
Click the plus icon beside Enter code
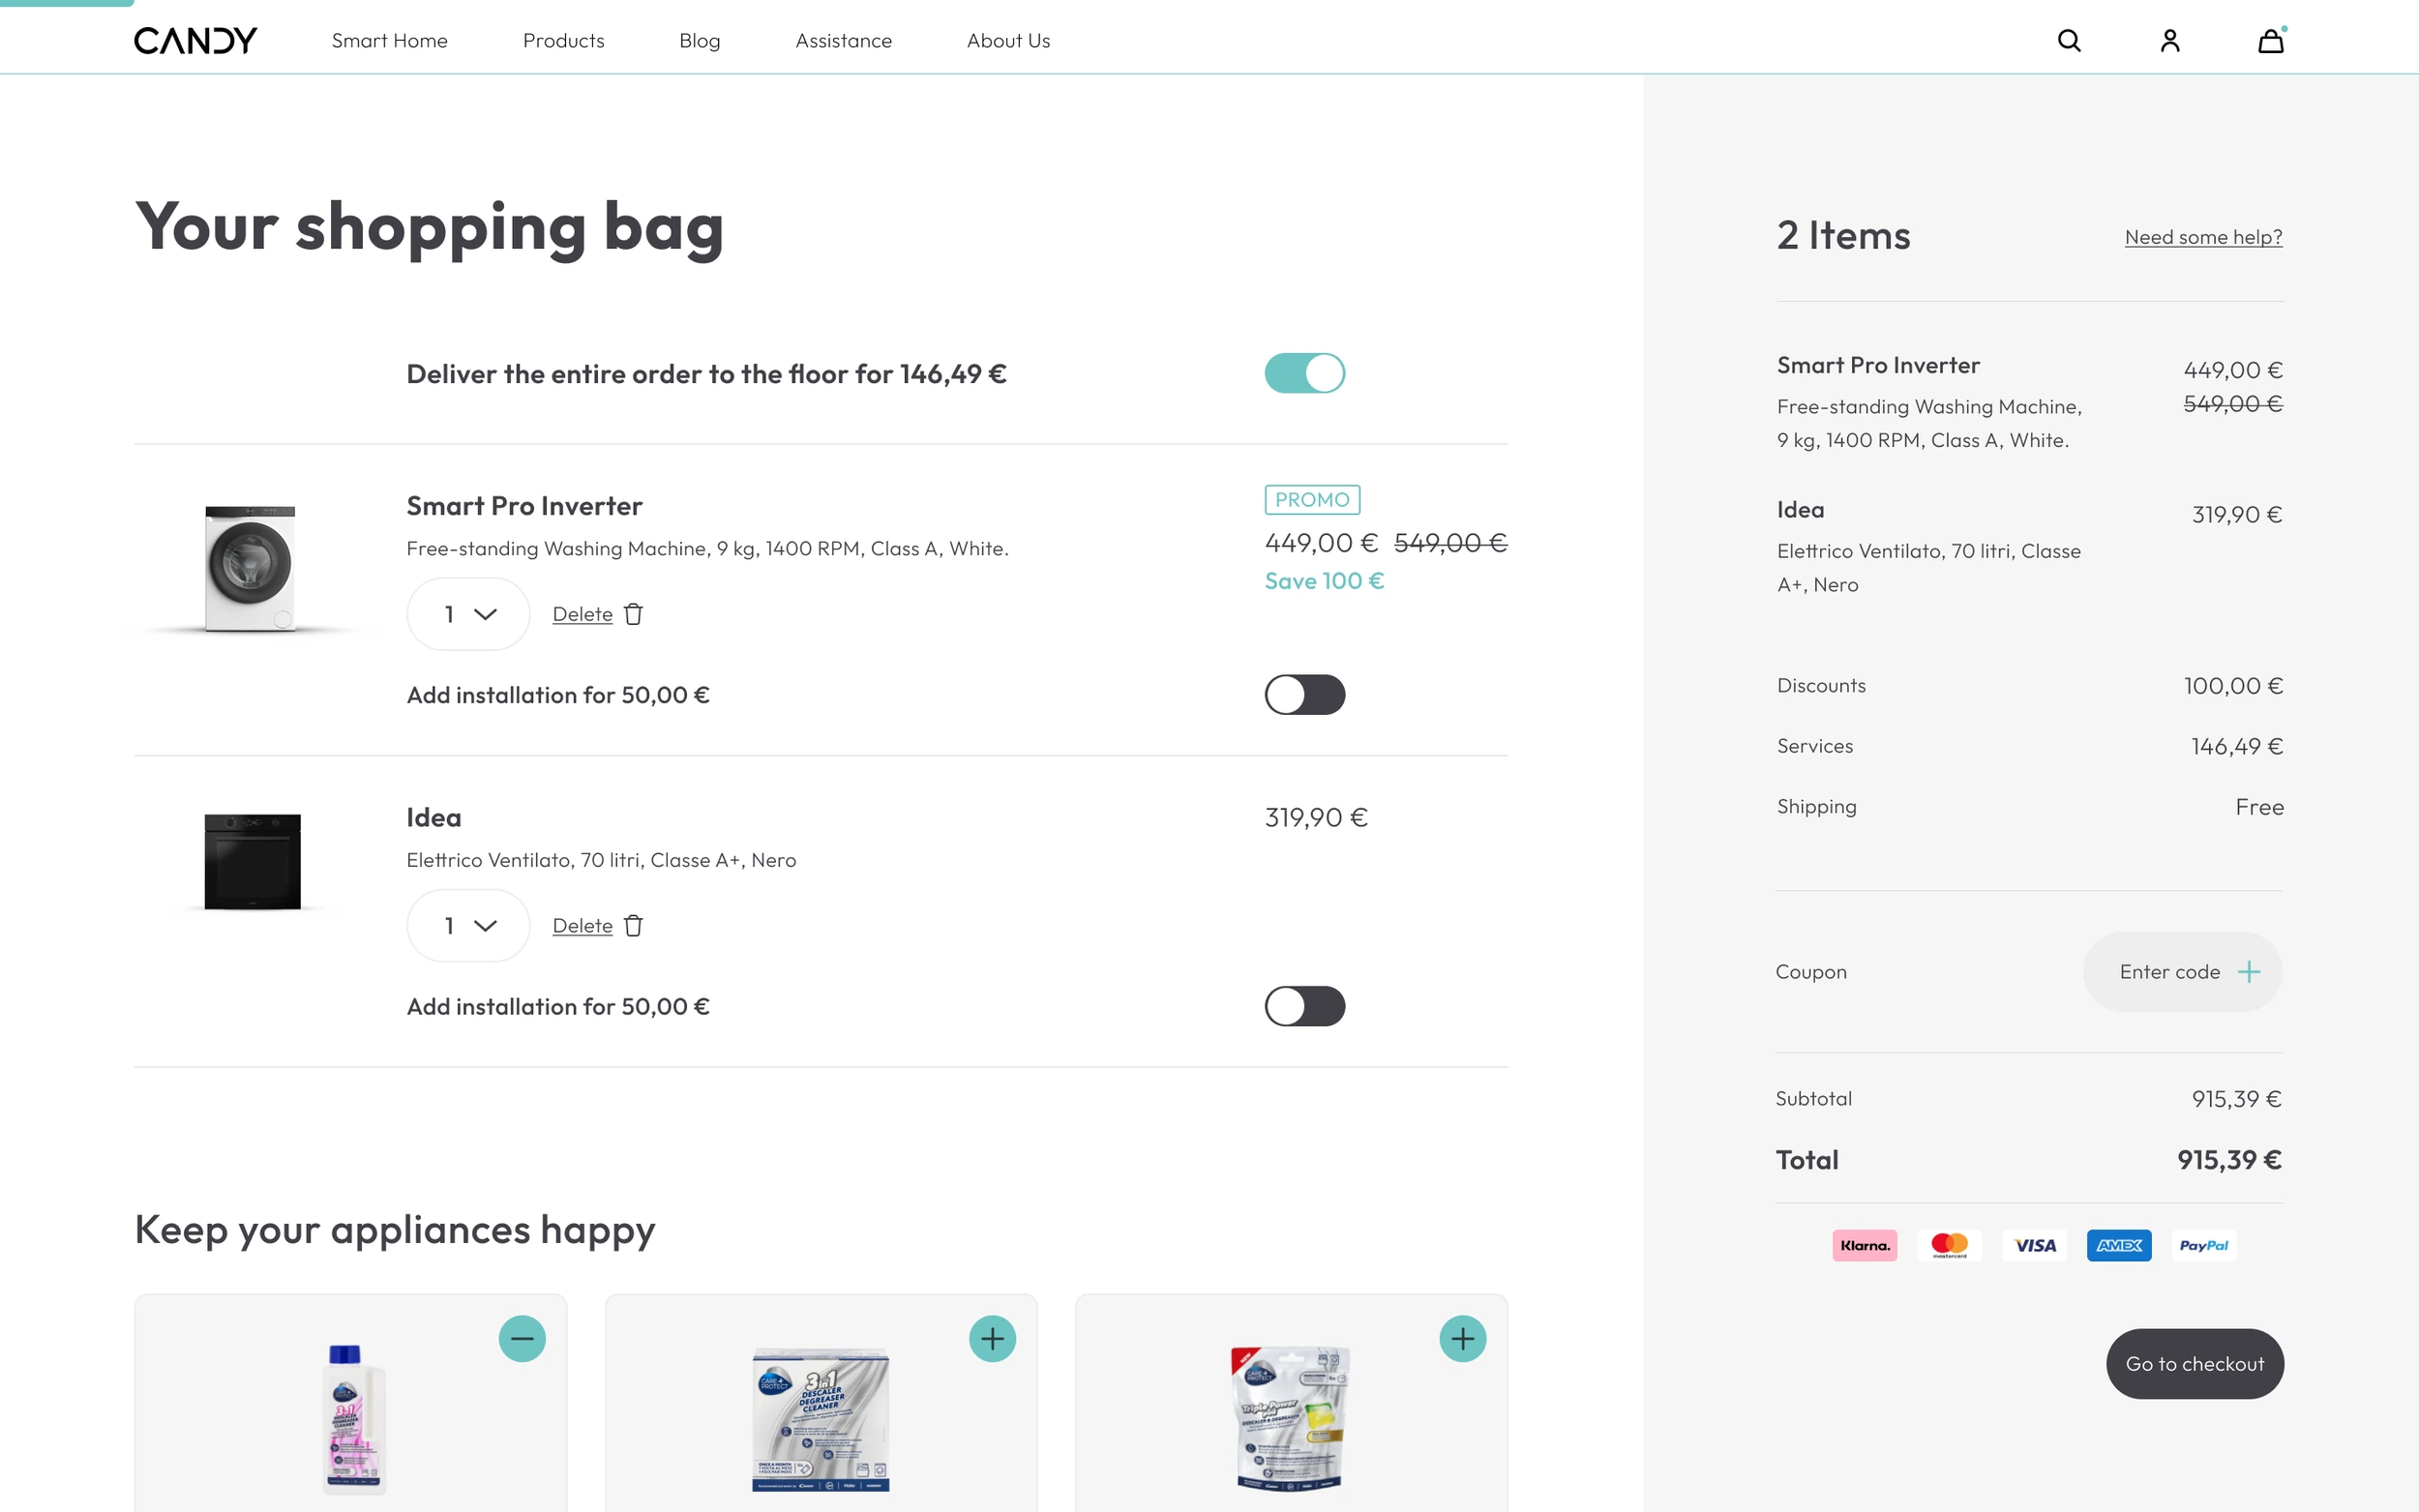point(2249,972)
